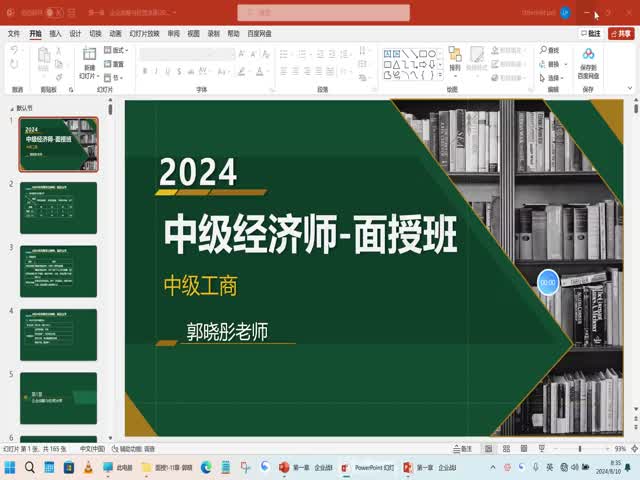Click the Undo arrow icon

pyautogui.click(x=14, y=50)
